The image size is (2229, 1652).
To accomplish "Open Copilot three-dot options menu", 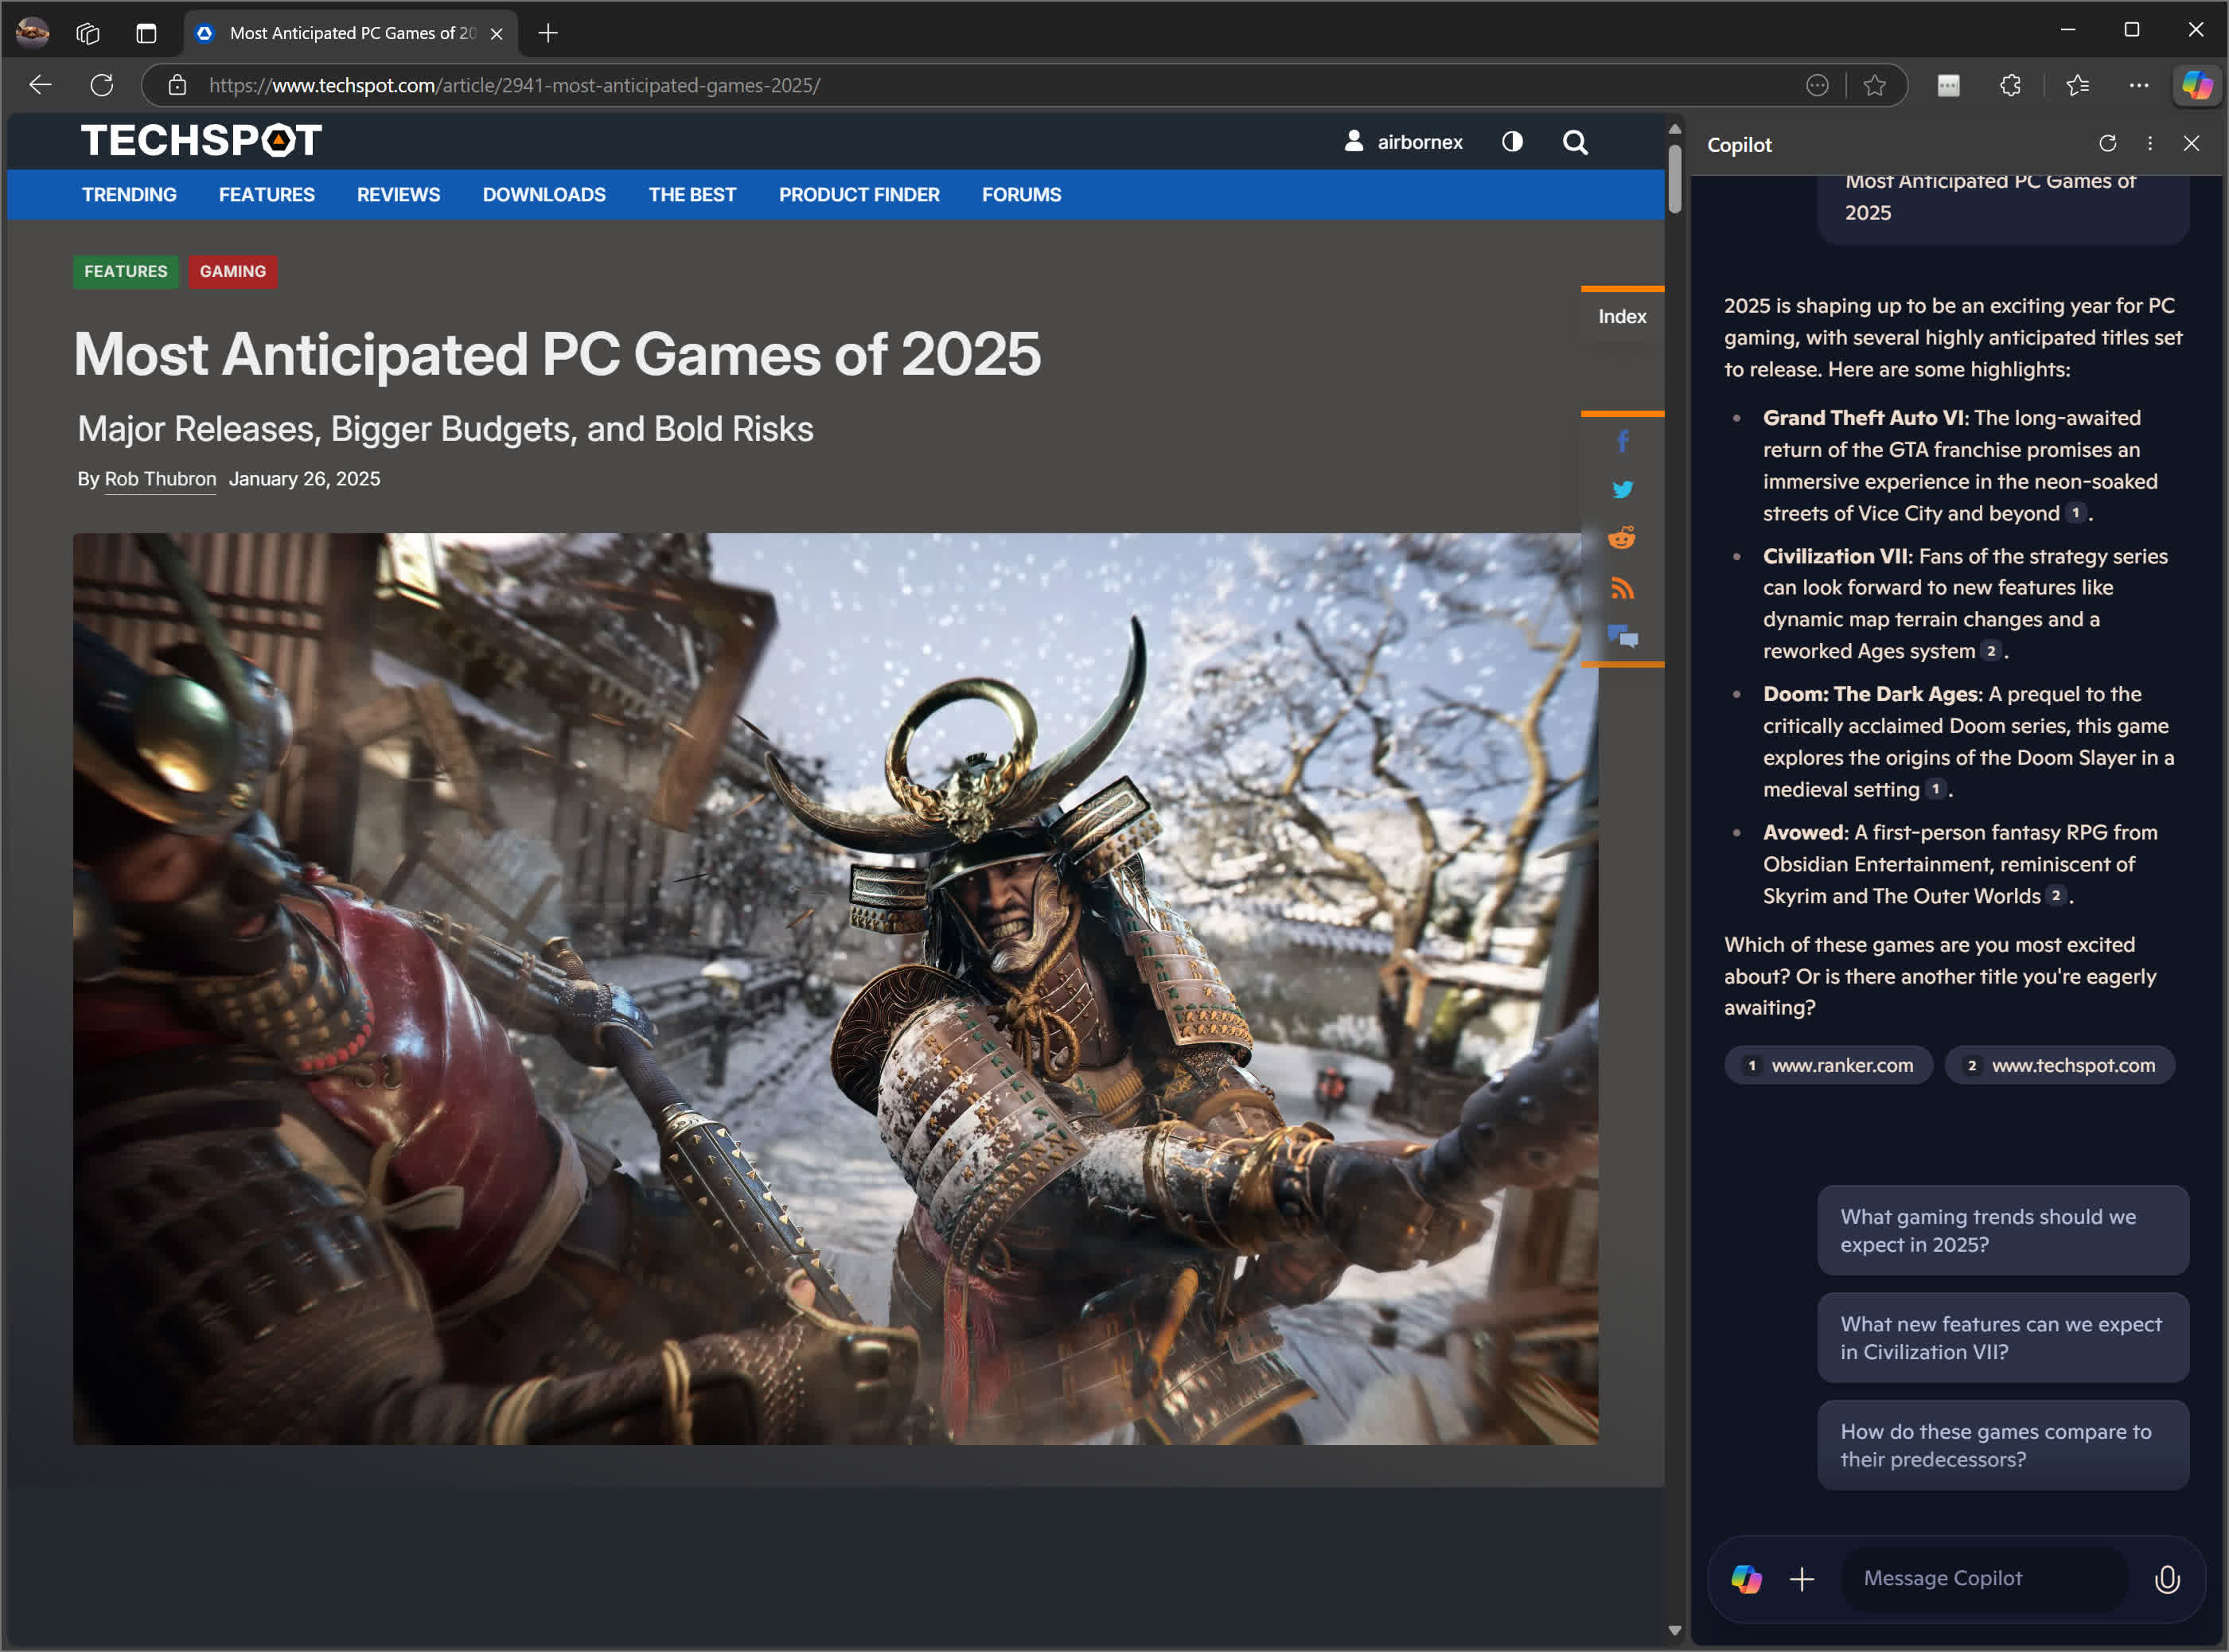I will (x=2150, y=144).
